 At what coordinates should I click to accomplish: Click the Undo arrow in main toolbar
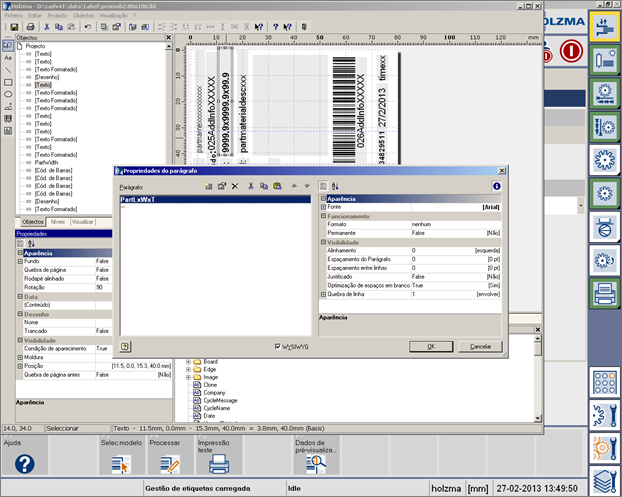pyautogui.click(x=89, y=26)
